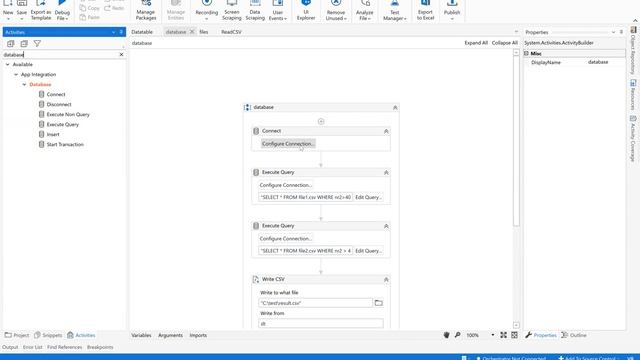The width and height of the screenshot is (640, 360).
Task: Collapse the first Execute Query activity
Action: [x=386, y=173]
